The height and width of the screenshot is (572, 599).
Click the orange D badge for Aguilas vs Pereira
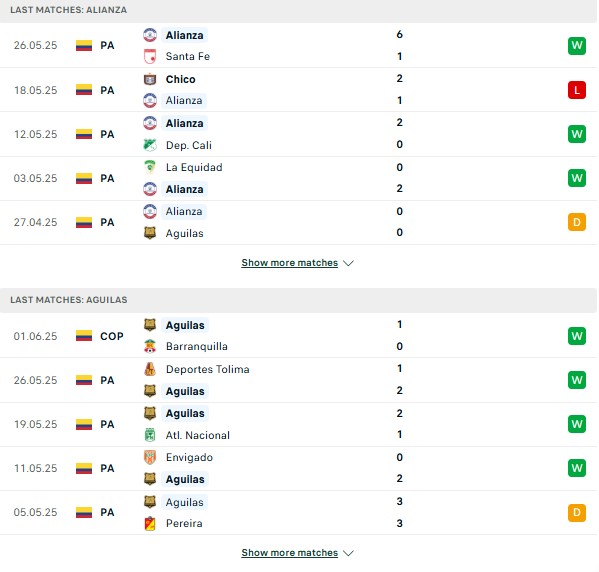pos(576,512)
